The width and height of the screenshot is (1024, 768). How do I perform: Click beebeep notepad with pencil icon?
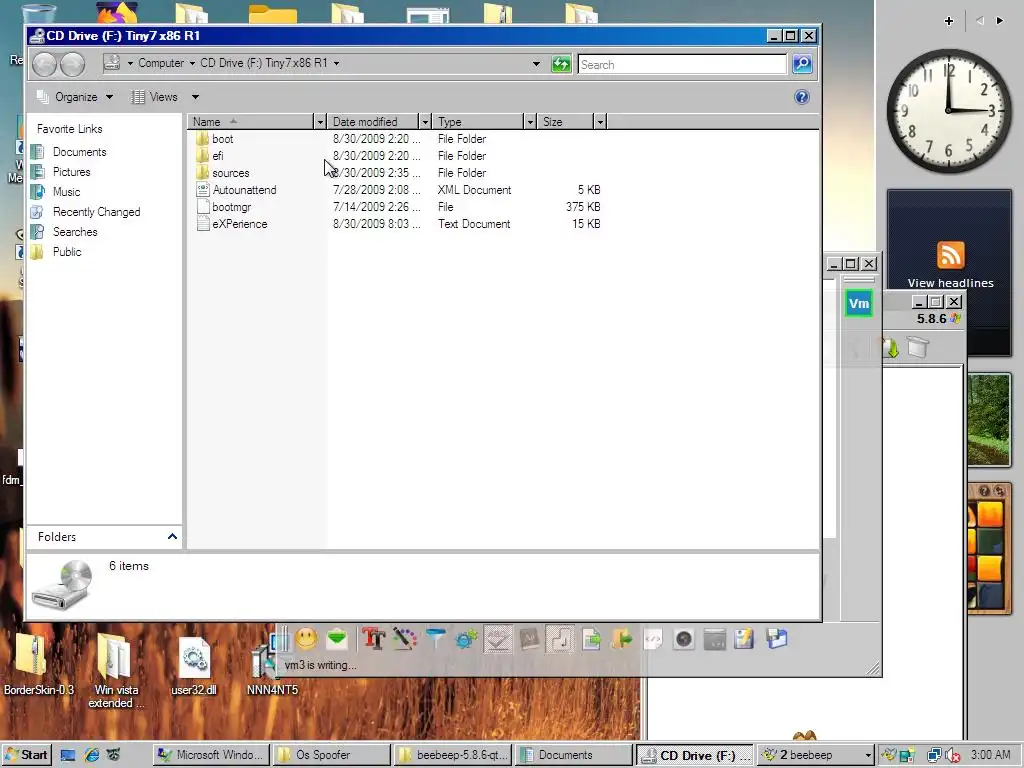click(744, 639)
